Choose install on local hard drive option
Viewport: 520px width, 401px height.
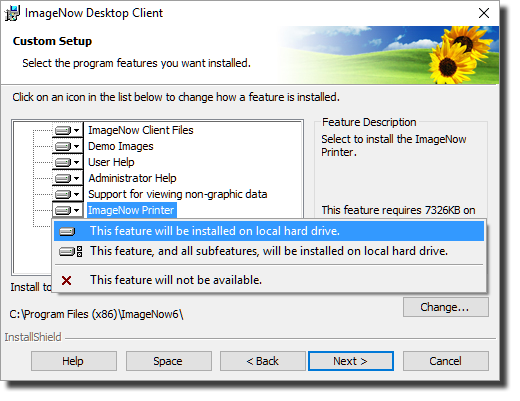269,231
